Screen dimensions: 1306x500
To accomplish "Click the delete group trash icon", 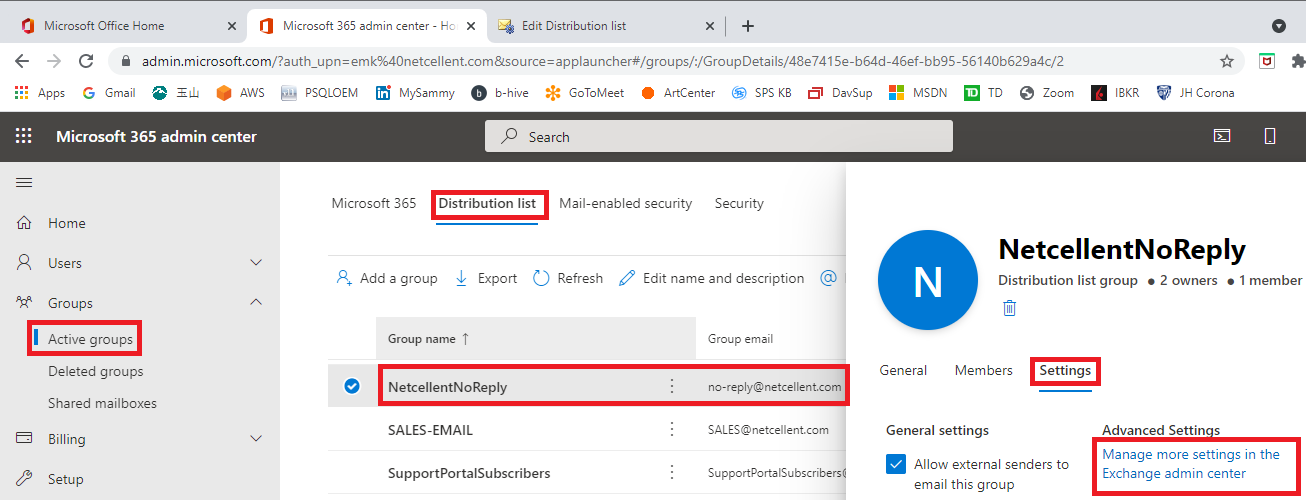I will 1009,308.
